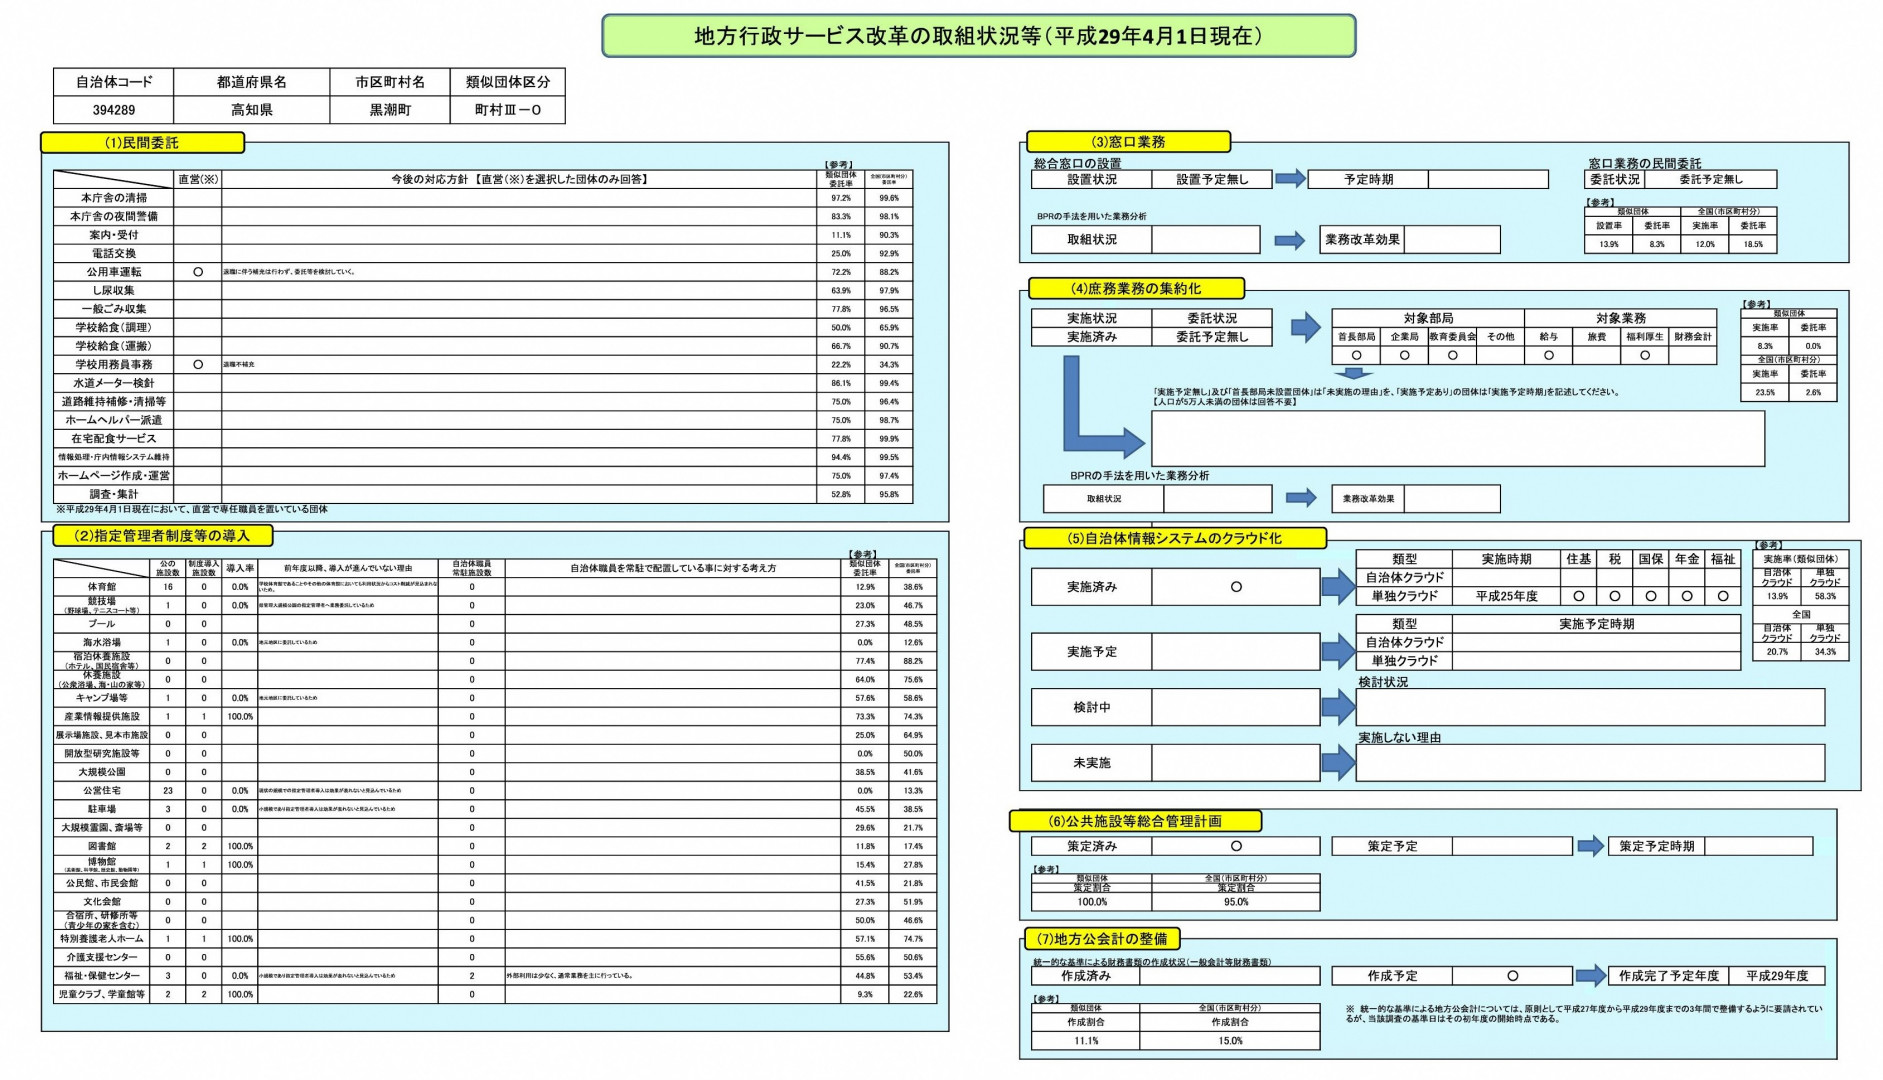
Task: Click the 設置状況 label cell
Action: [1091, 179]
